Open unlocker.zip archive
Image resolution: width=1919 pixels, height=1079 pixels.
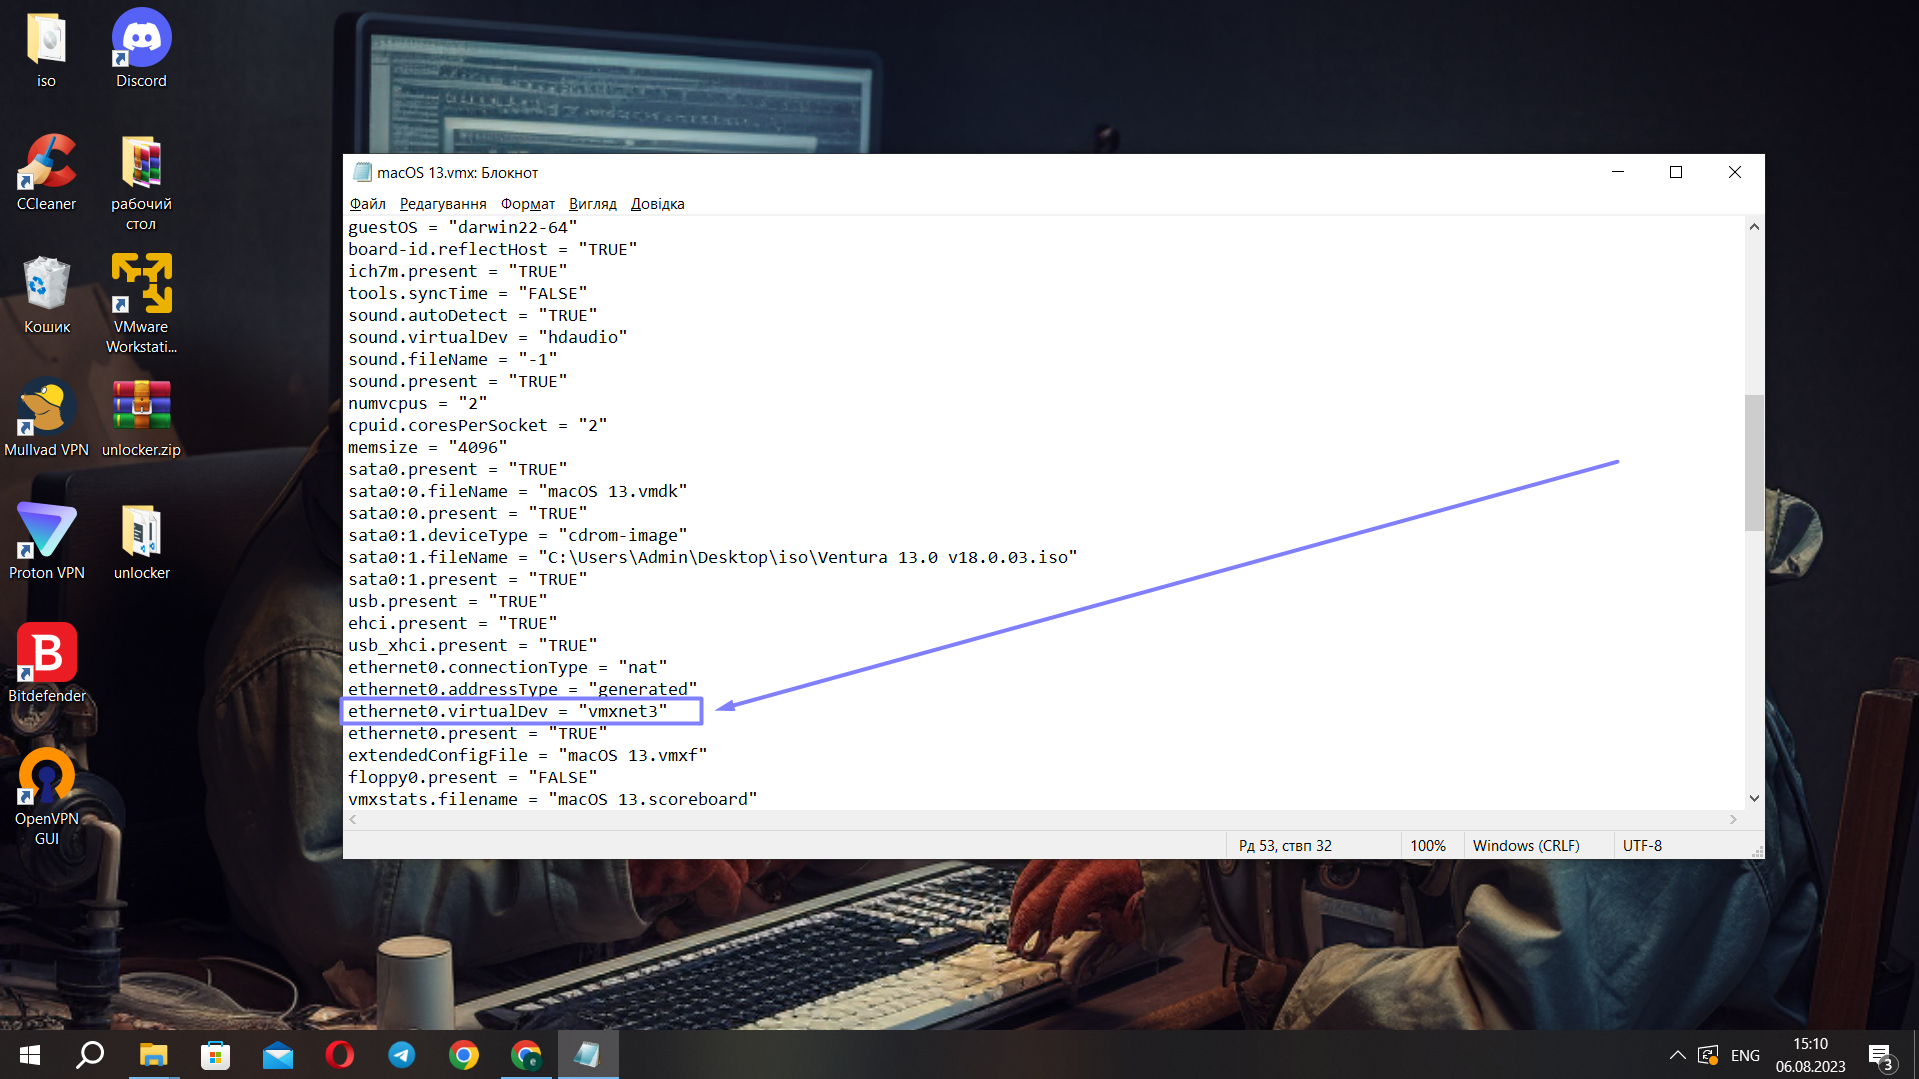coord(141,419)
